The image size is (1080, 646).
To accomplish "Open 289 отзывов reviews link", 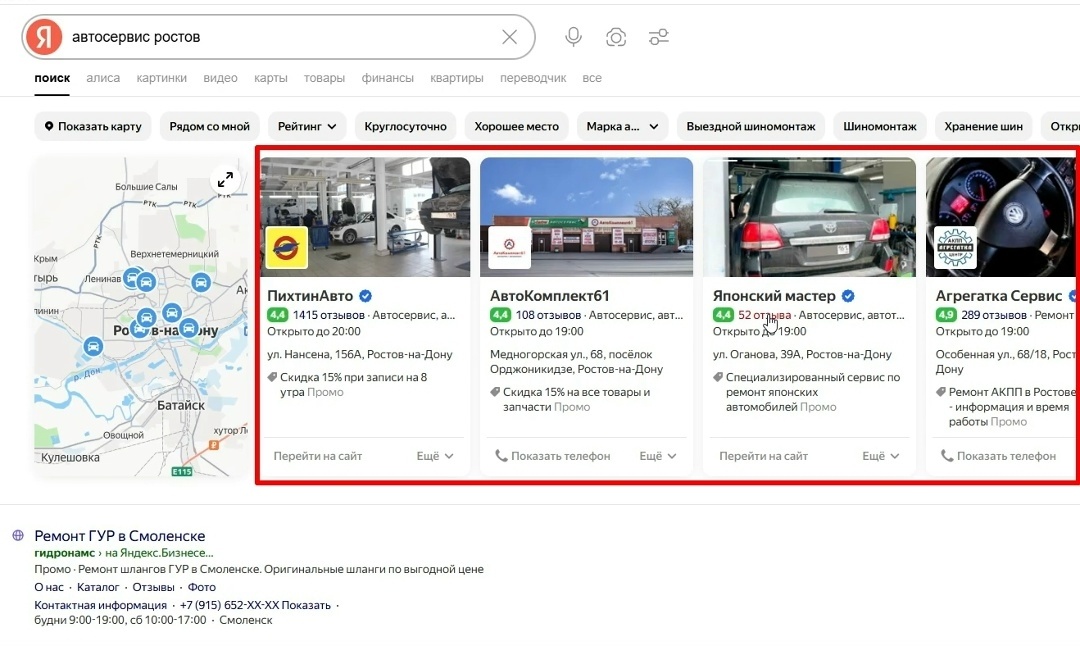I will pyautogui.click(x=994, y=315).
